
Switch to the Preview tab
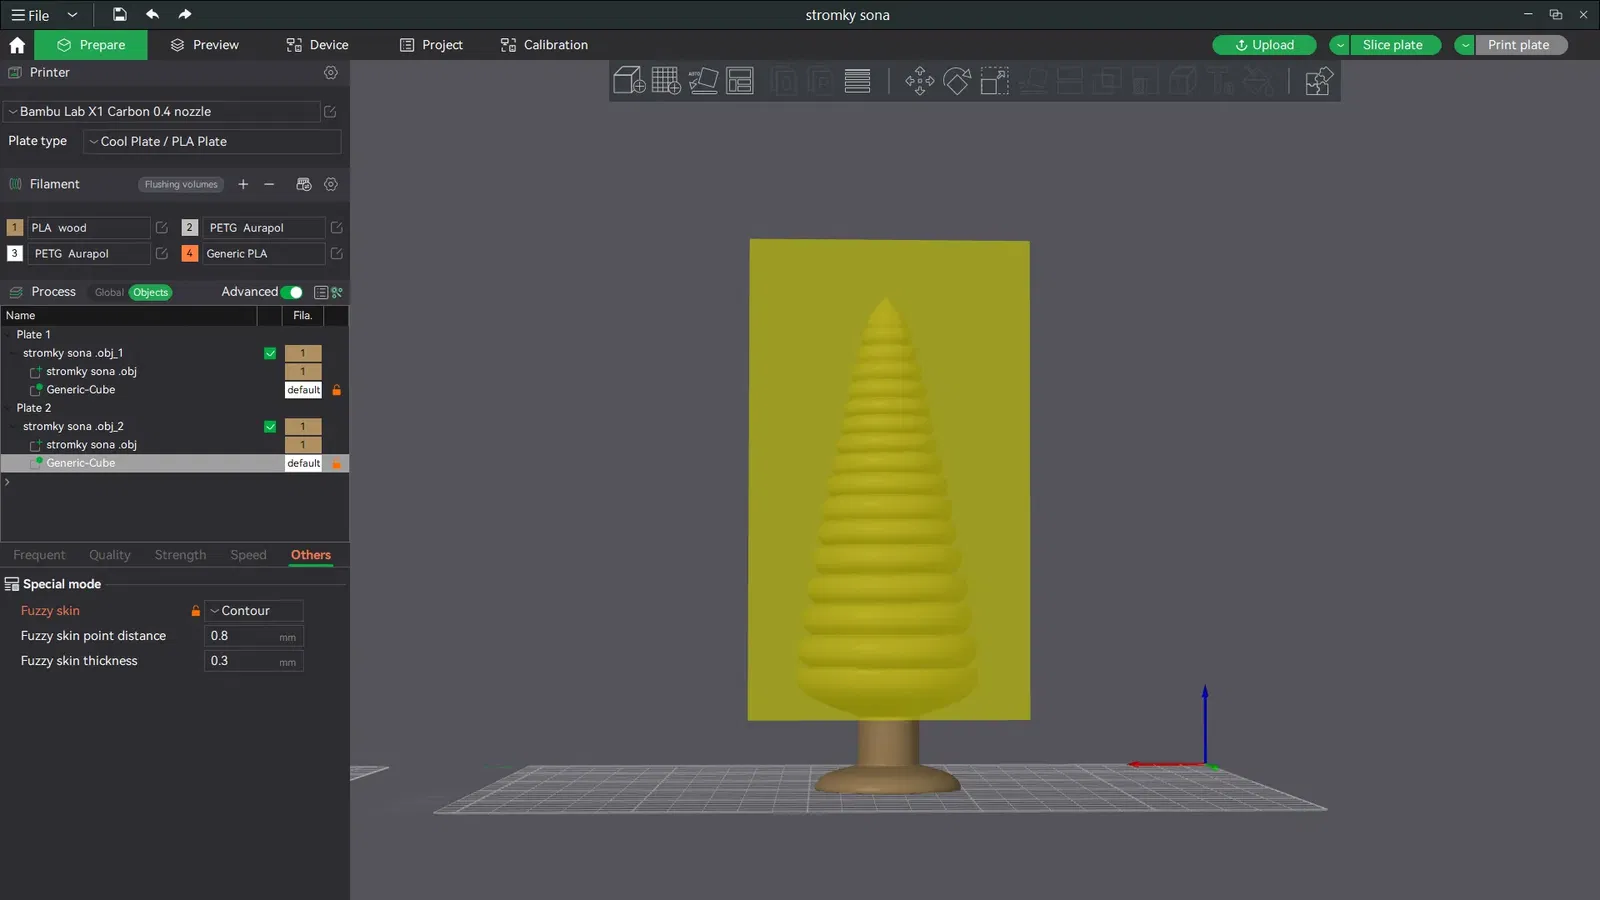(x=204, y=45)
